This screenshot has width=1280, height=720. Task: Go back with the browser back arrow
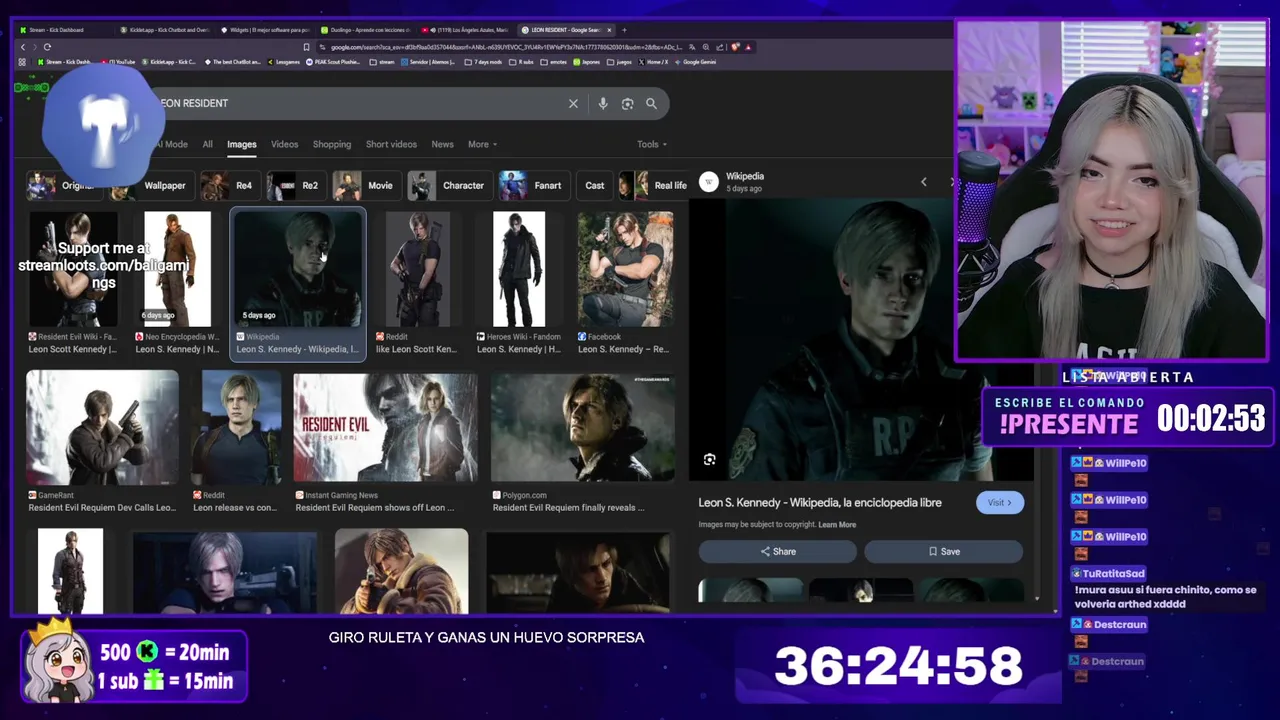[x=23, y=47]
